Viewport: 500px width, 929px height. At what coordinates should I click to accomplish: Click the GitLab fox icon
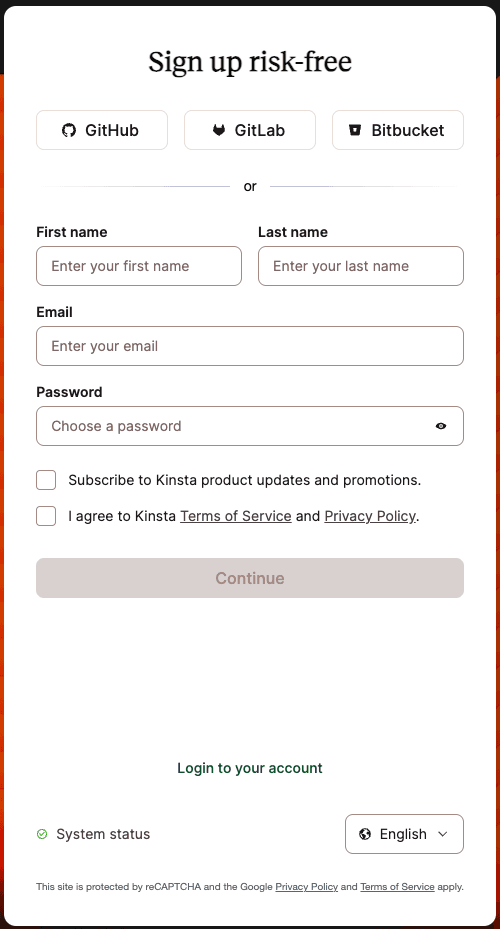click(219, 130)
